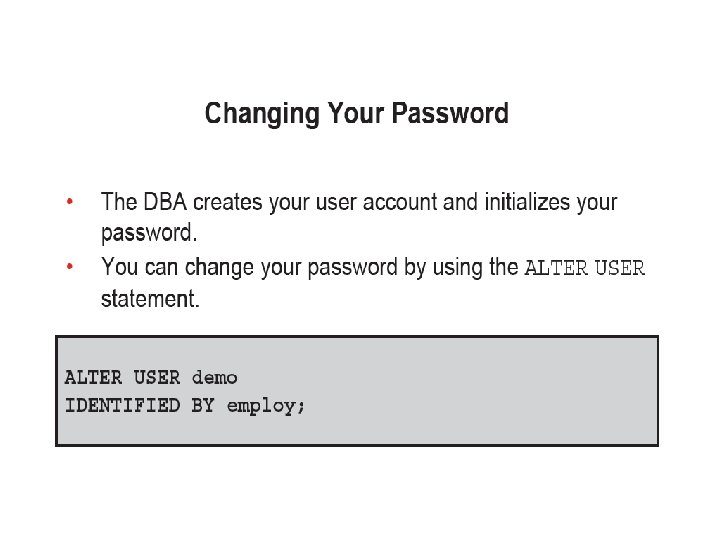Click the USER keyword in the code box
Viewport: 720px width, 540px height.
[157, 377]
